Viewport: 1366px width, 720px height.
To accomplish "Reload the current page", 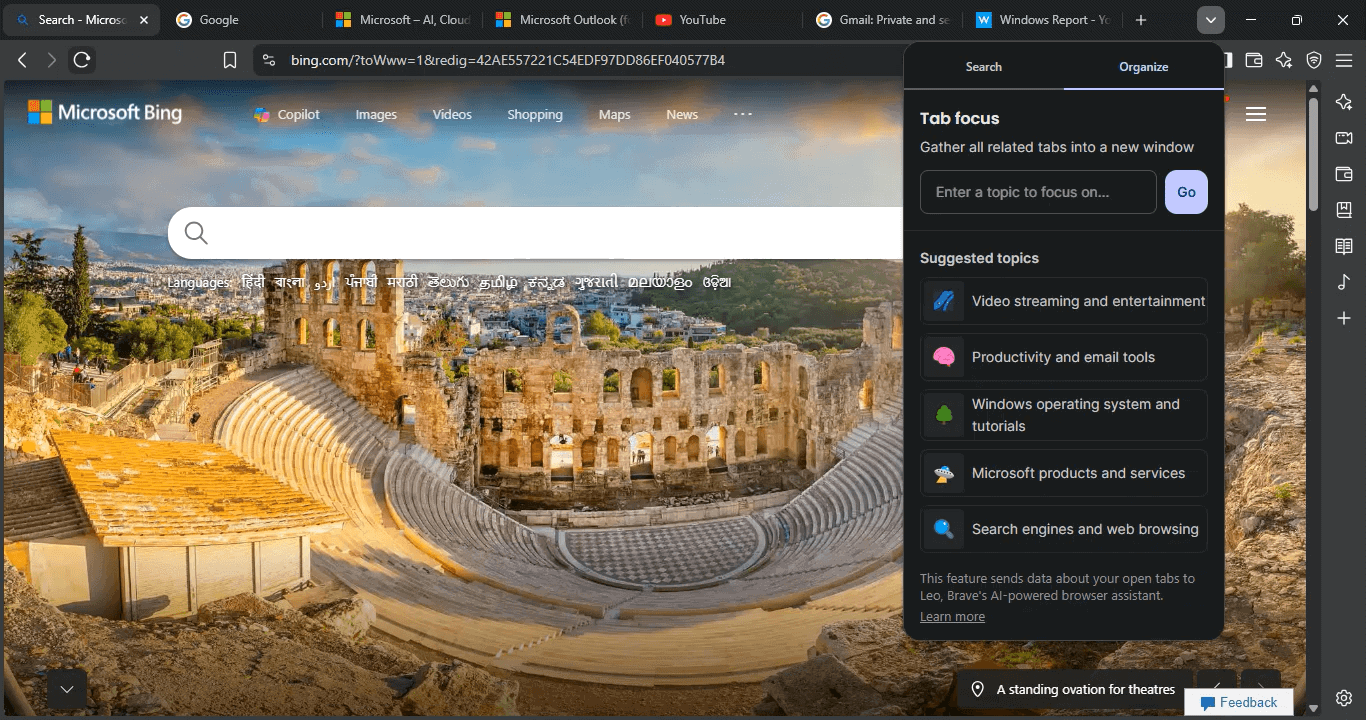I will pos(82,60).
